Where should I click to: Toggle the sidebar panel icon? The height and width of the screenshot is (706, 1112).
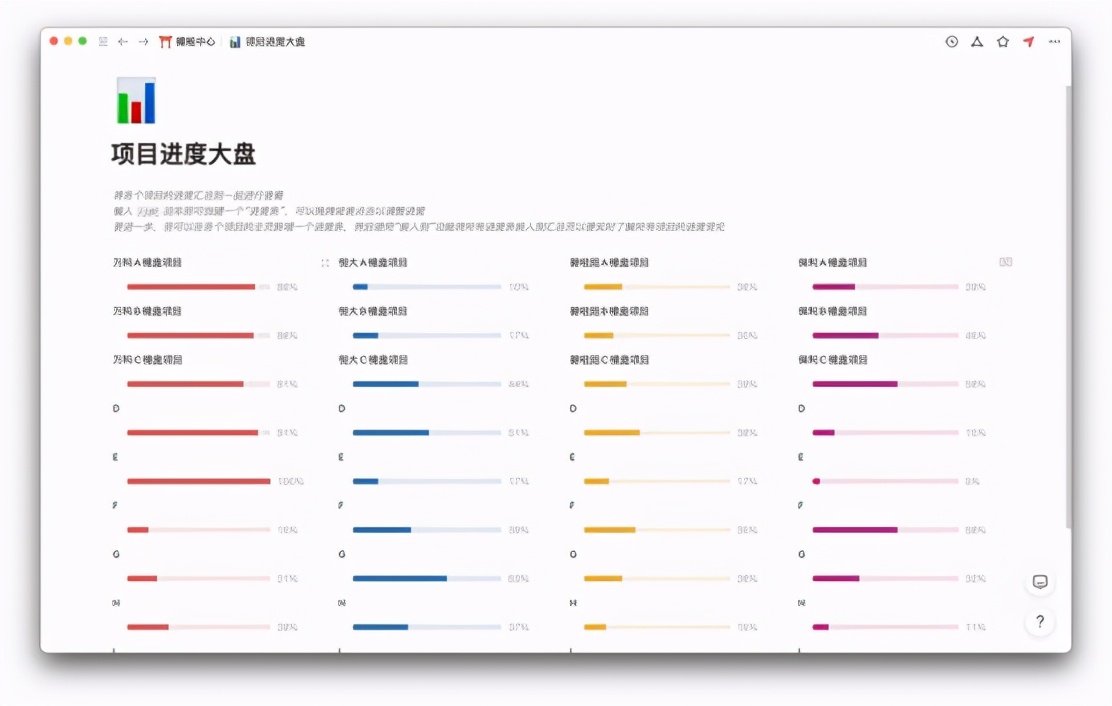[101, 41]
